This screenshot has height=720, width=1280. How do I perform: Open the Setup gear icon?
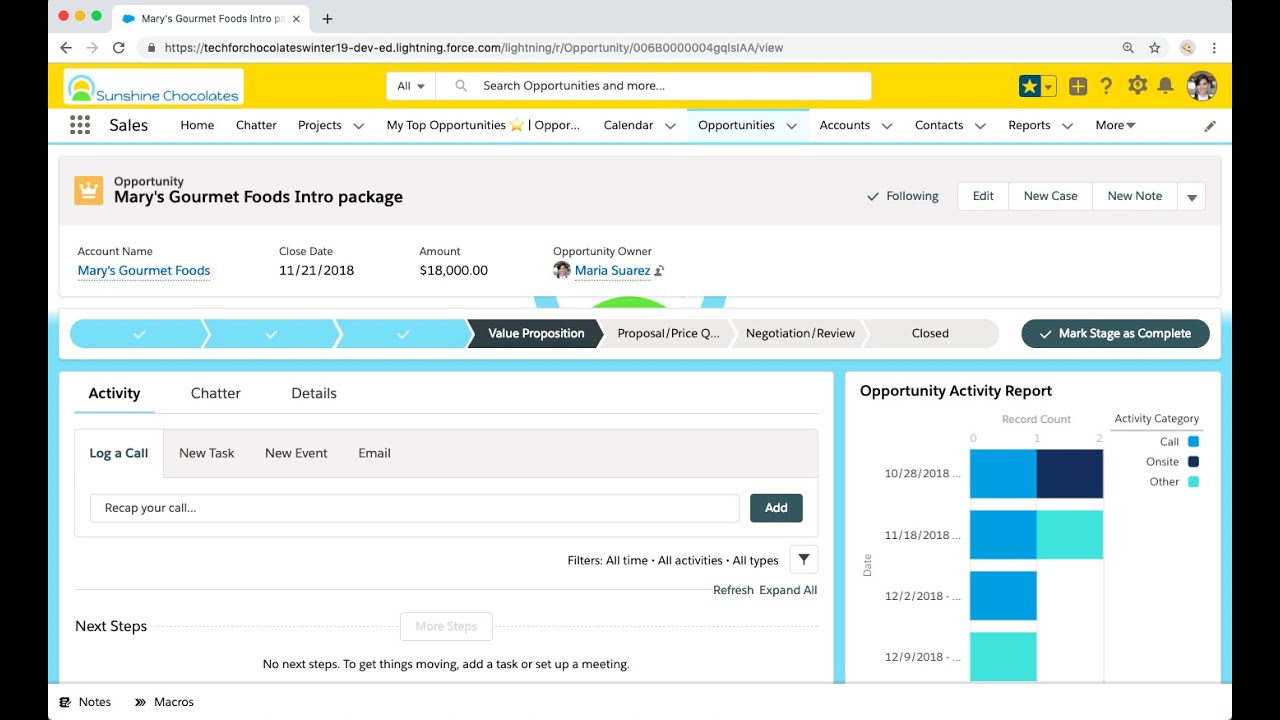coord(1137,85)
